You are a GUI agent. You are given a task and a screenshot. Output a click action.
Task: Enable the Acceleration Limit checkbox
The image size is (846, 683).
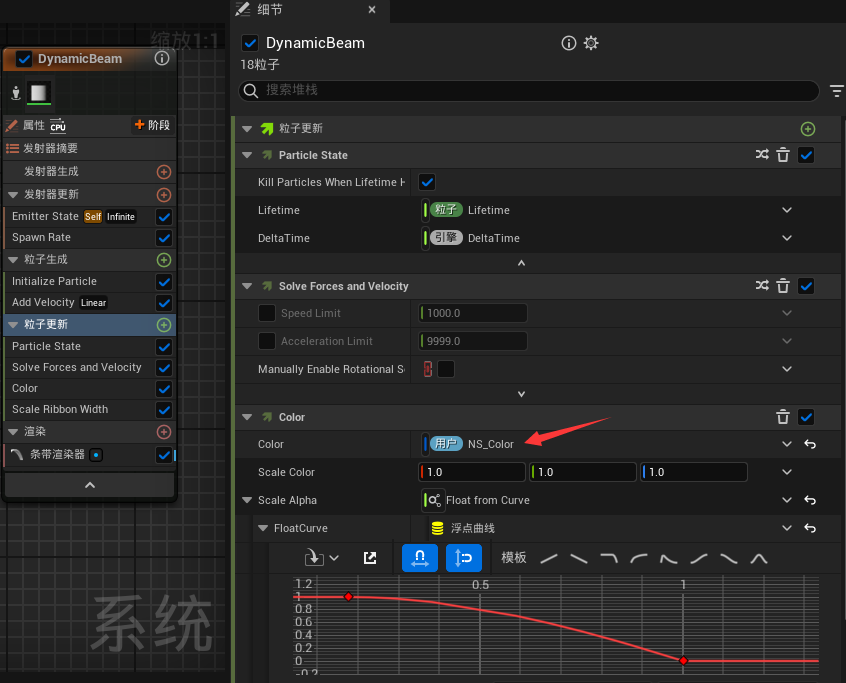267,341
